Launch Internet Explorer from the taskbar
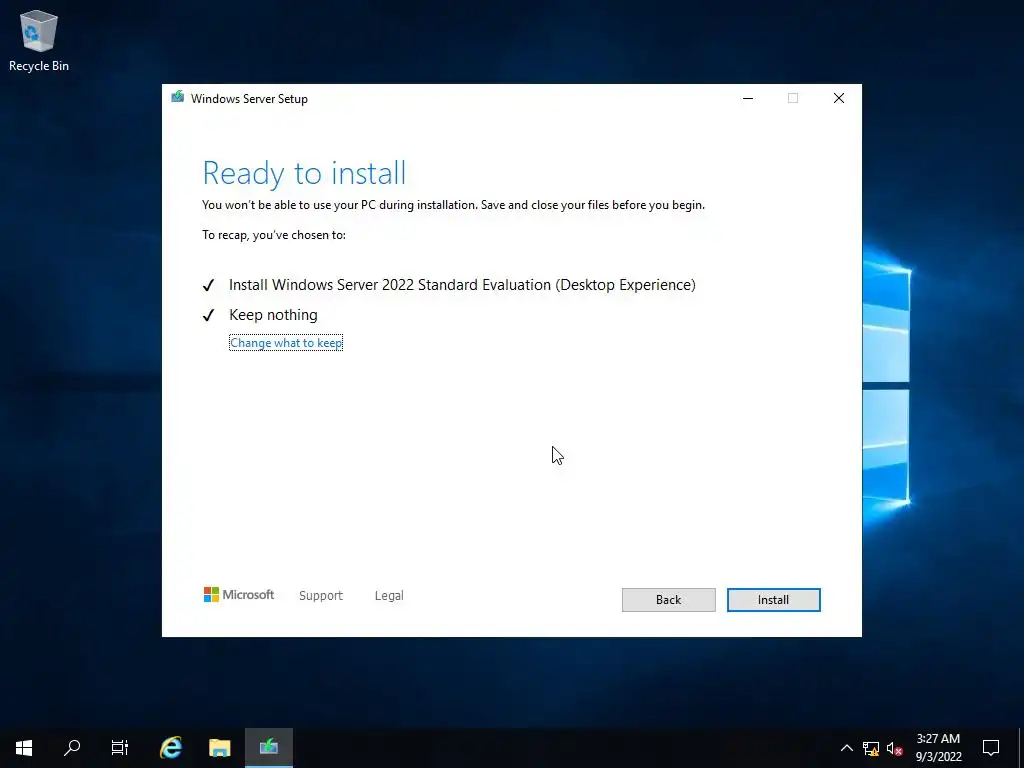 [171, 747]
